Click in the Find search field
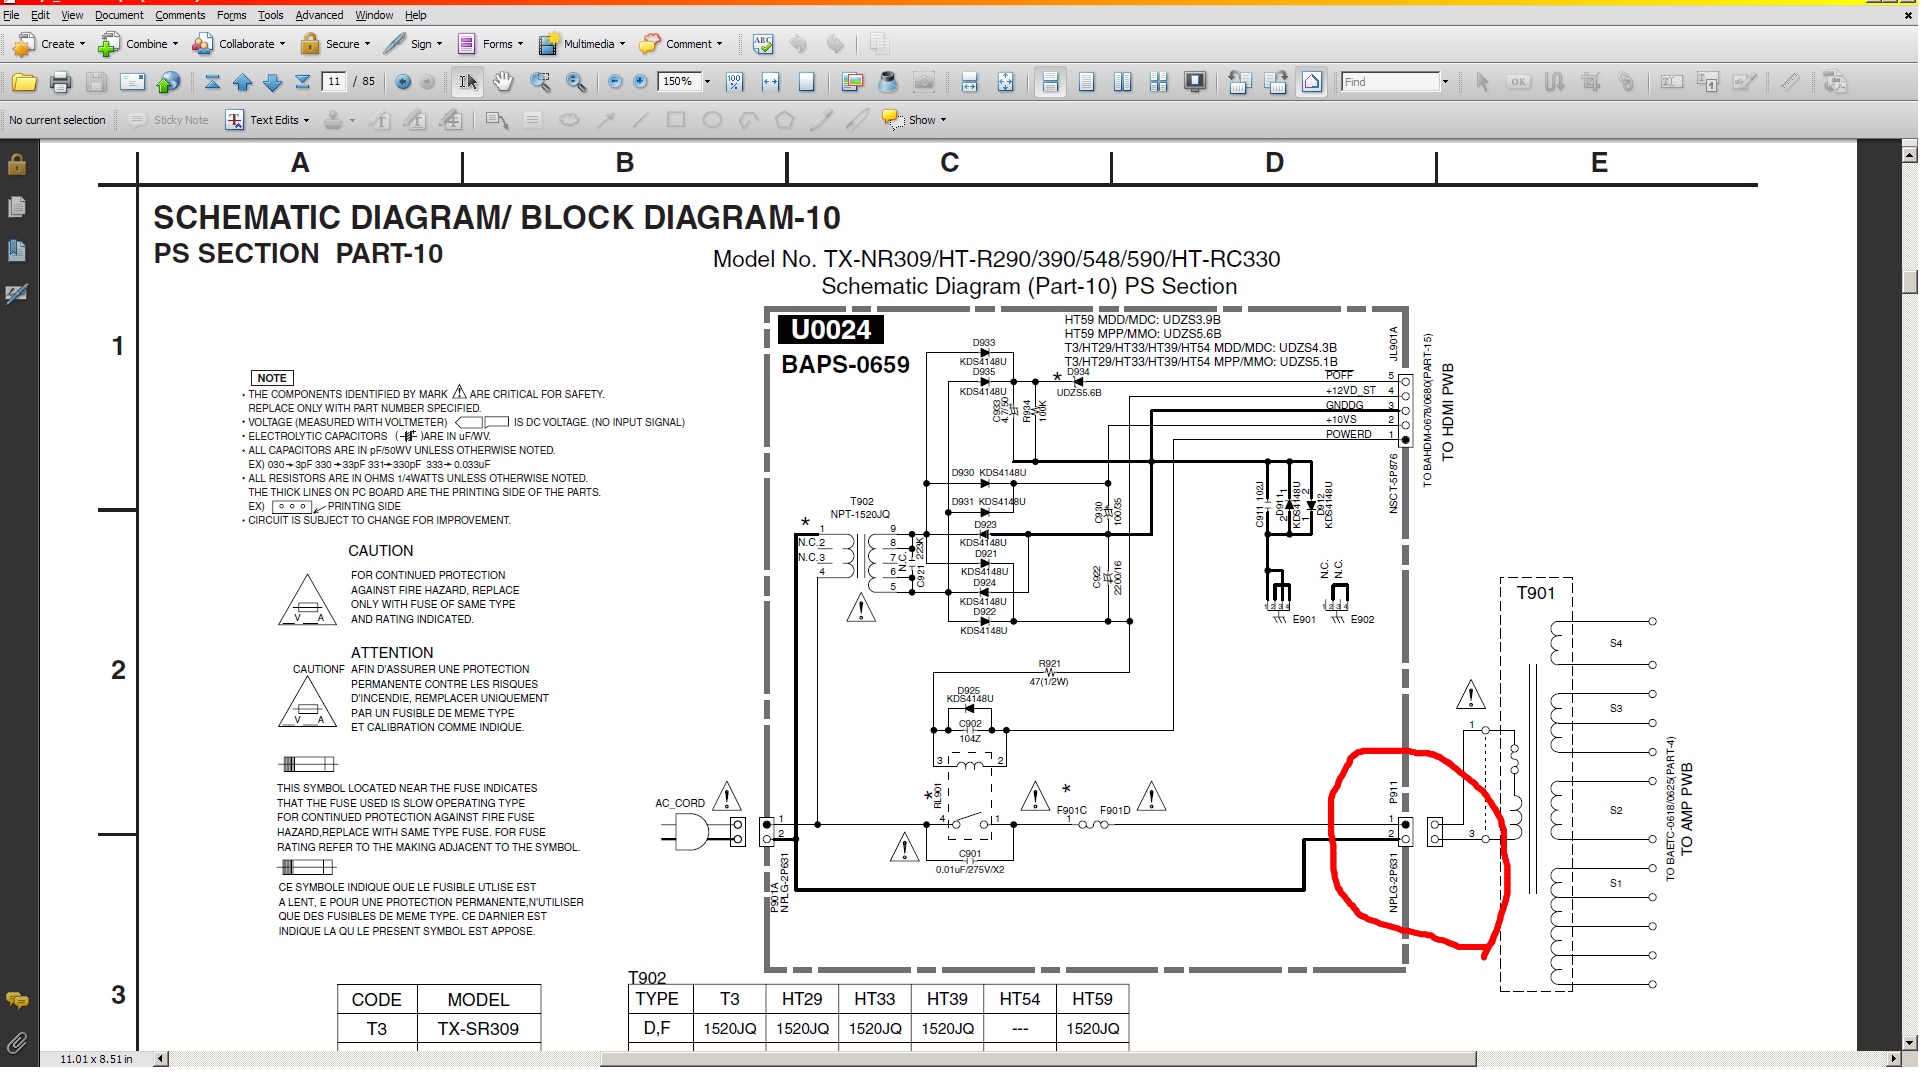 tap(1390, 82)
